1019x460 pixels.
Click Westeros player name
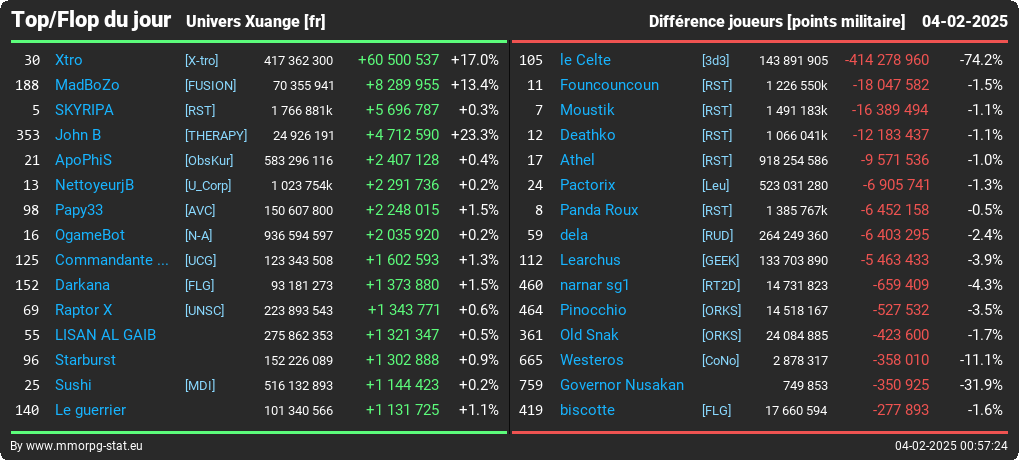(591, 360)
